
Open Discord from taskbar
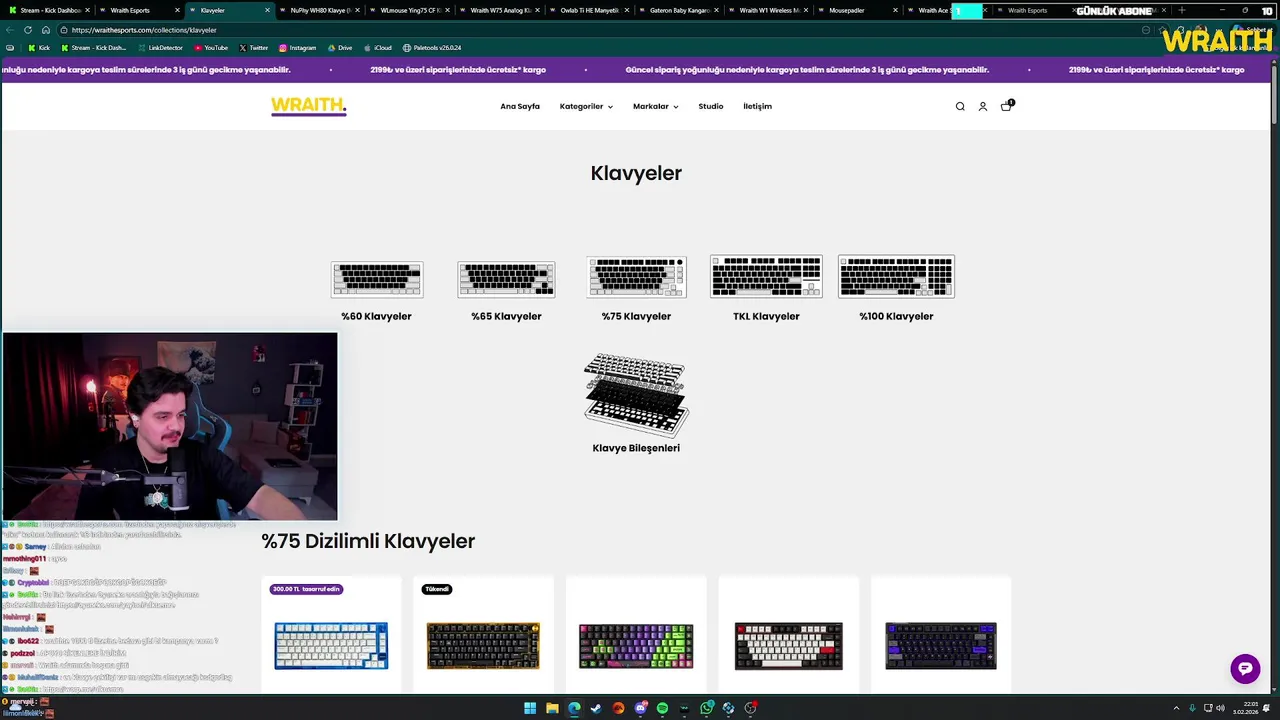click(x=640, y=708)
